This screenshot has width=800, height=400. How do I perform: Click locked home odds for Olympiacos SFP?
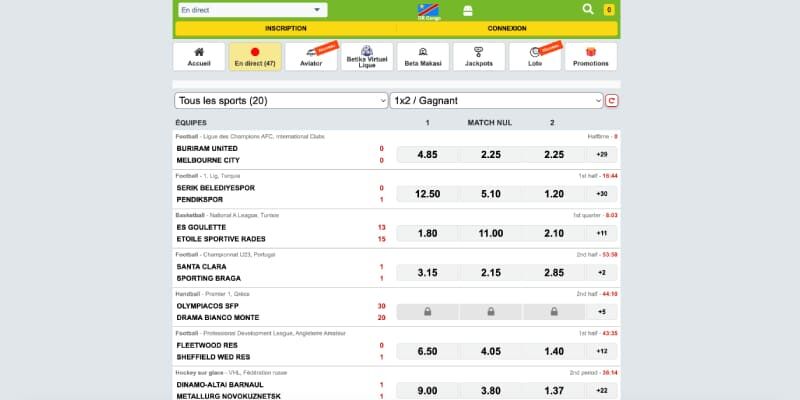(x=428, y=312)
